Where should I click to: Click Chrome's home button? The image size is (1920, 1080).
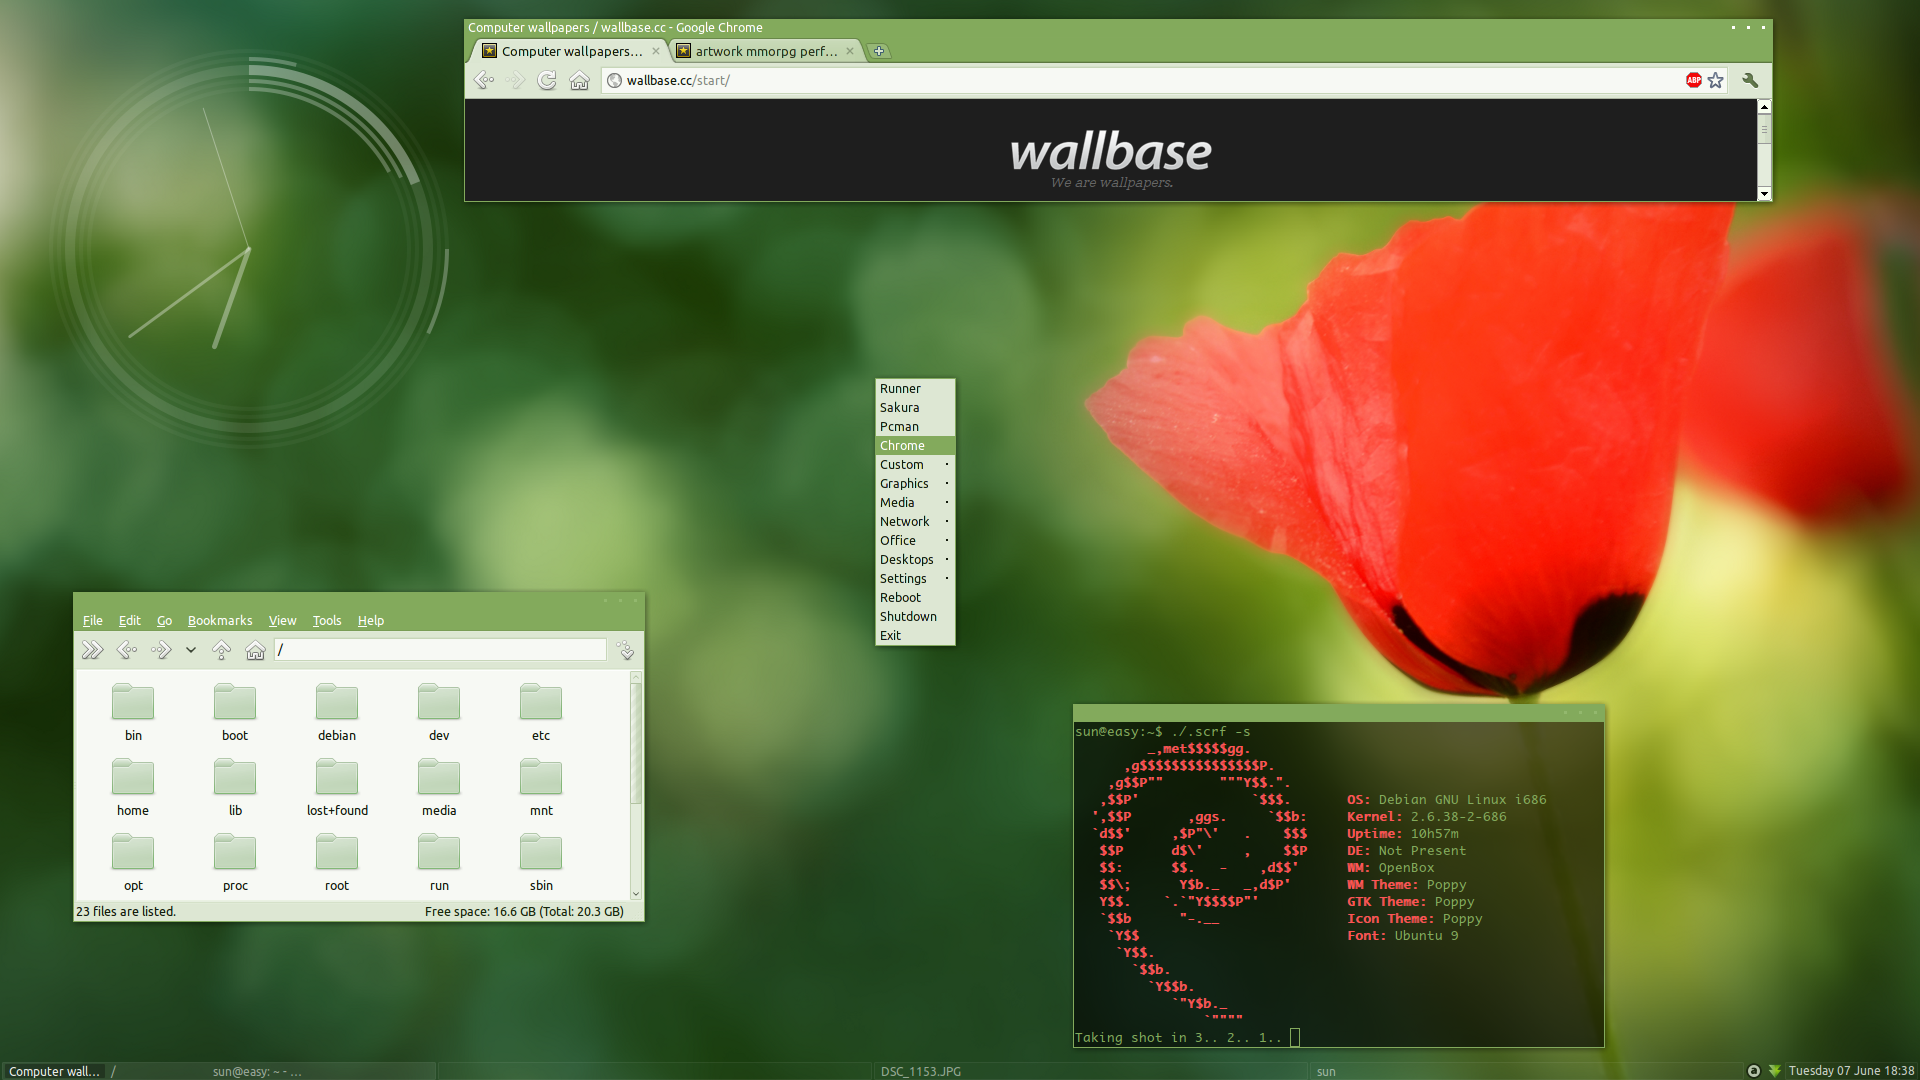pos(579,80)
